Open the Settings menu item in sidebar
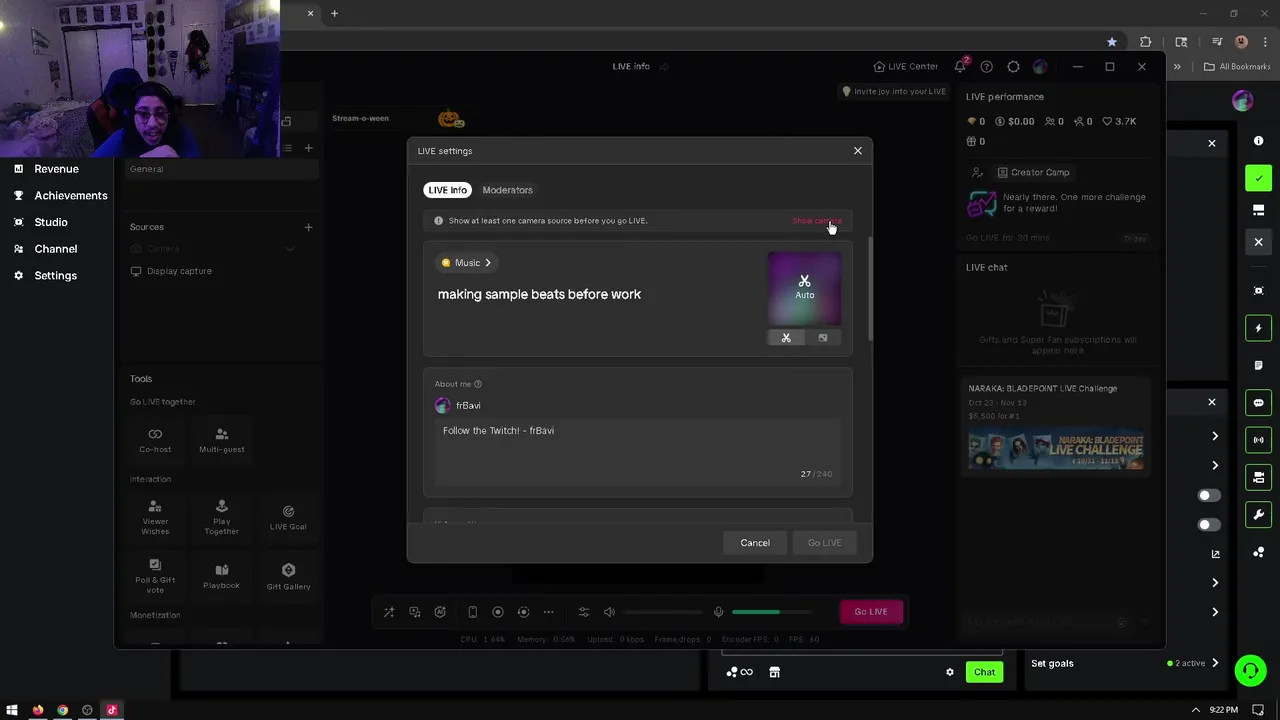This screenshot has width=1280, height=720. [x=55, y=276]
